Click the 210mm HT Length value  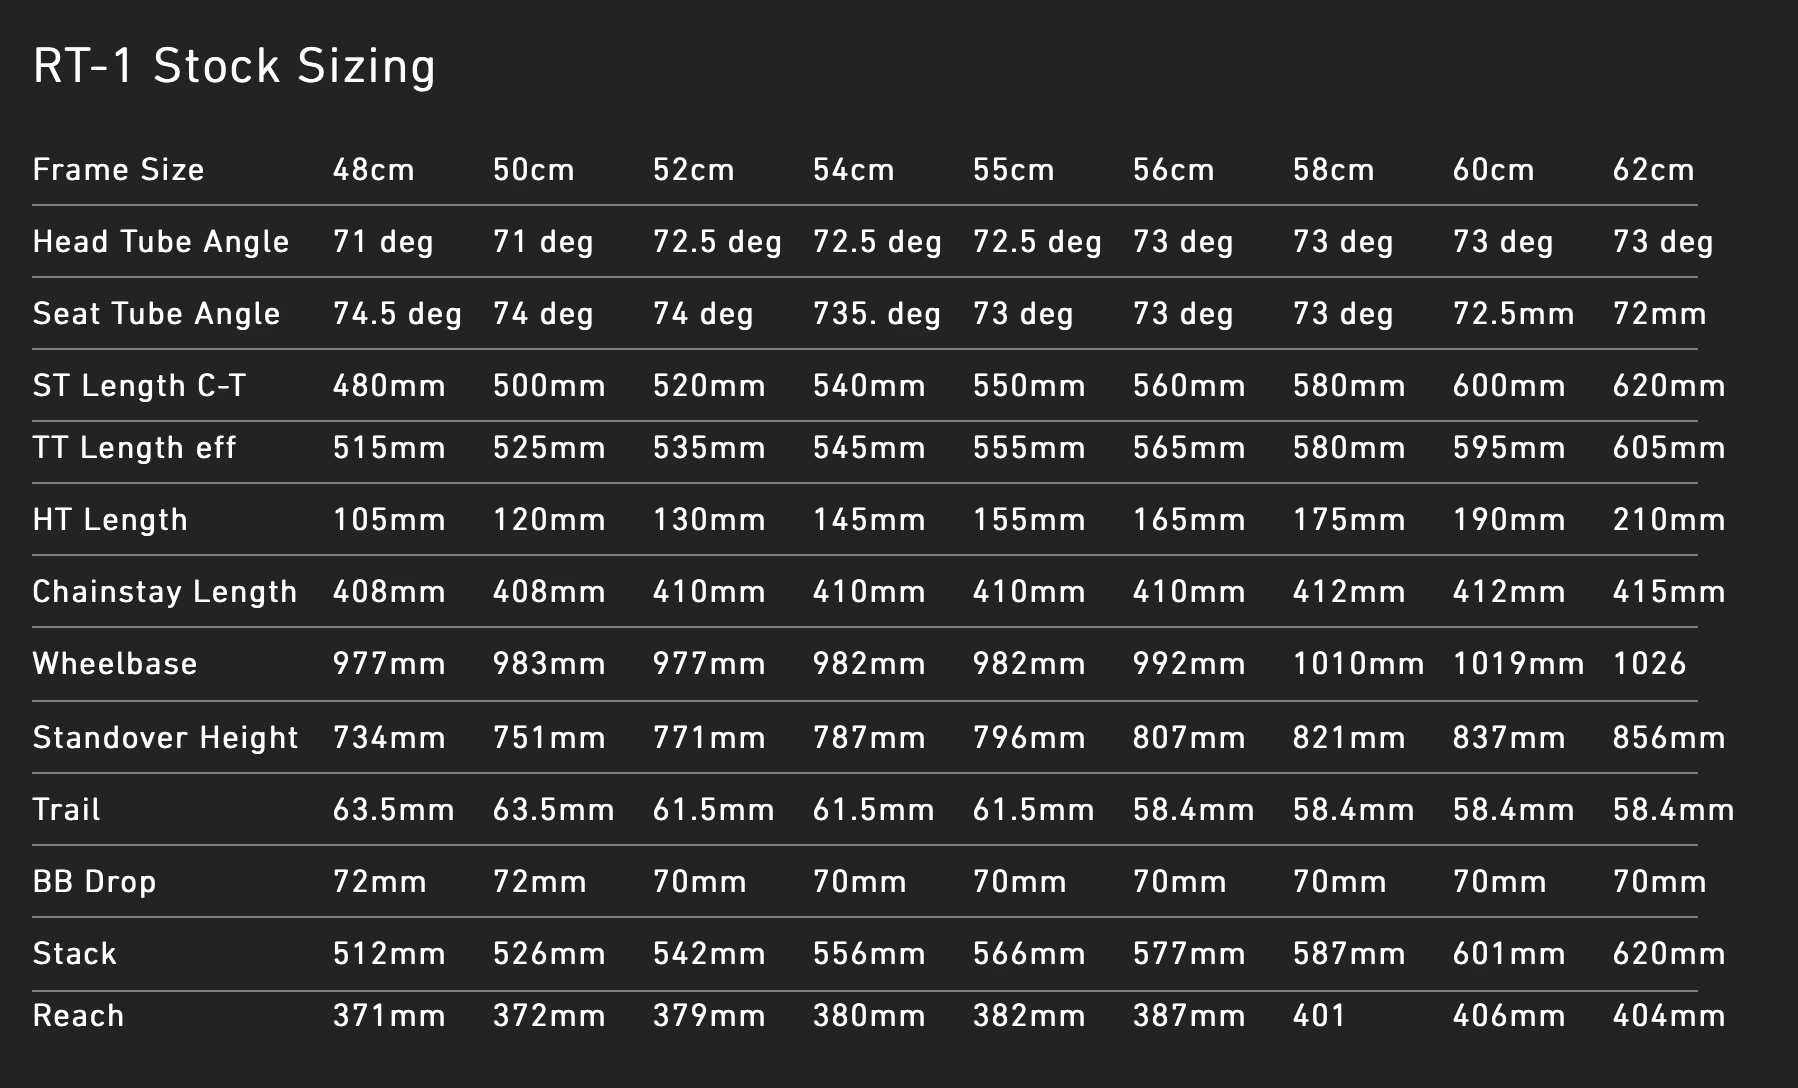(1669, 520)
